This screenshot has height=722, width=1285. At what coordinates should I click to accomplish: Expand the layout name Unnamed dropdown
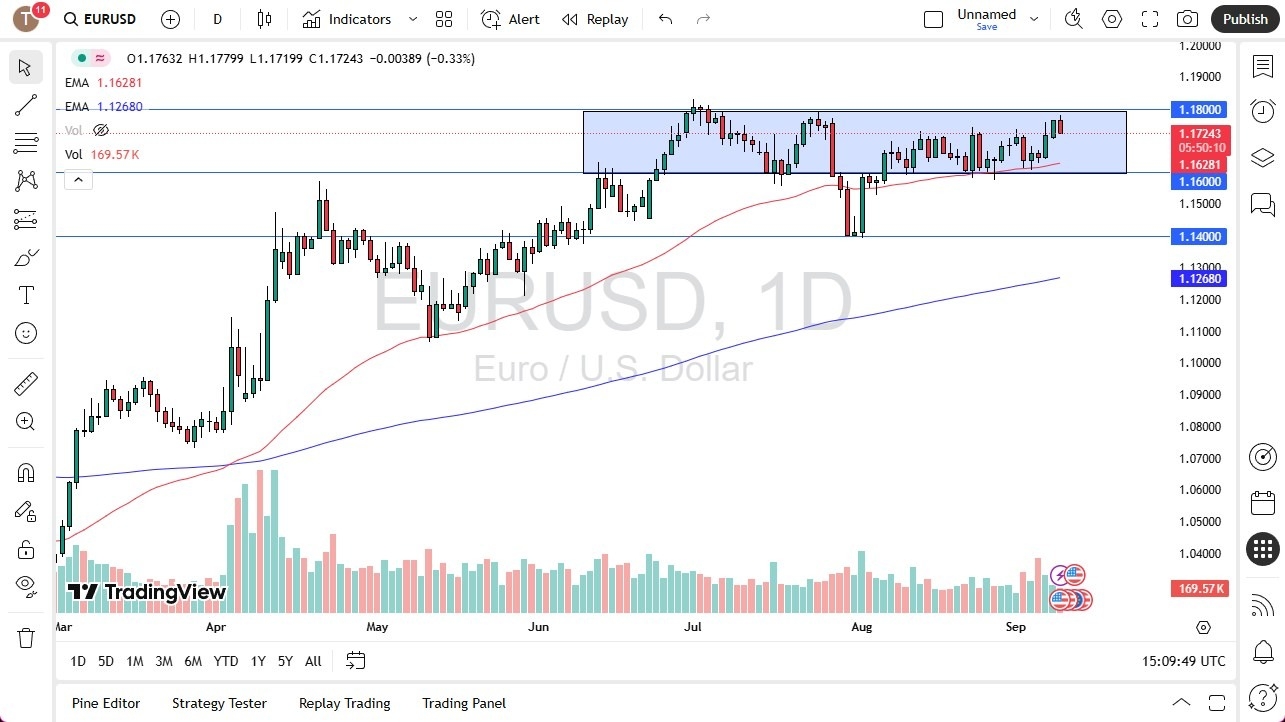click(1034, 16)
